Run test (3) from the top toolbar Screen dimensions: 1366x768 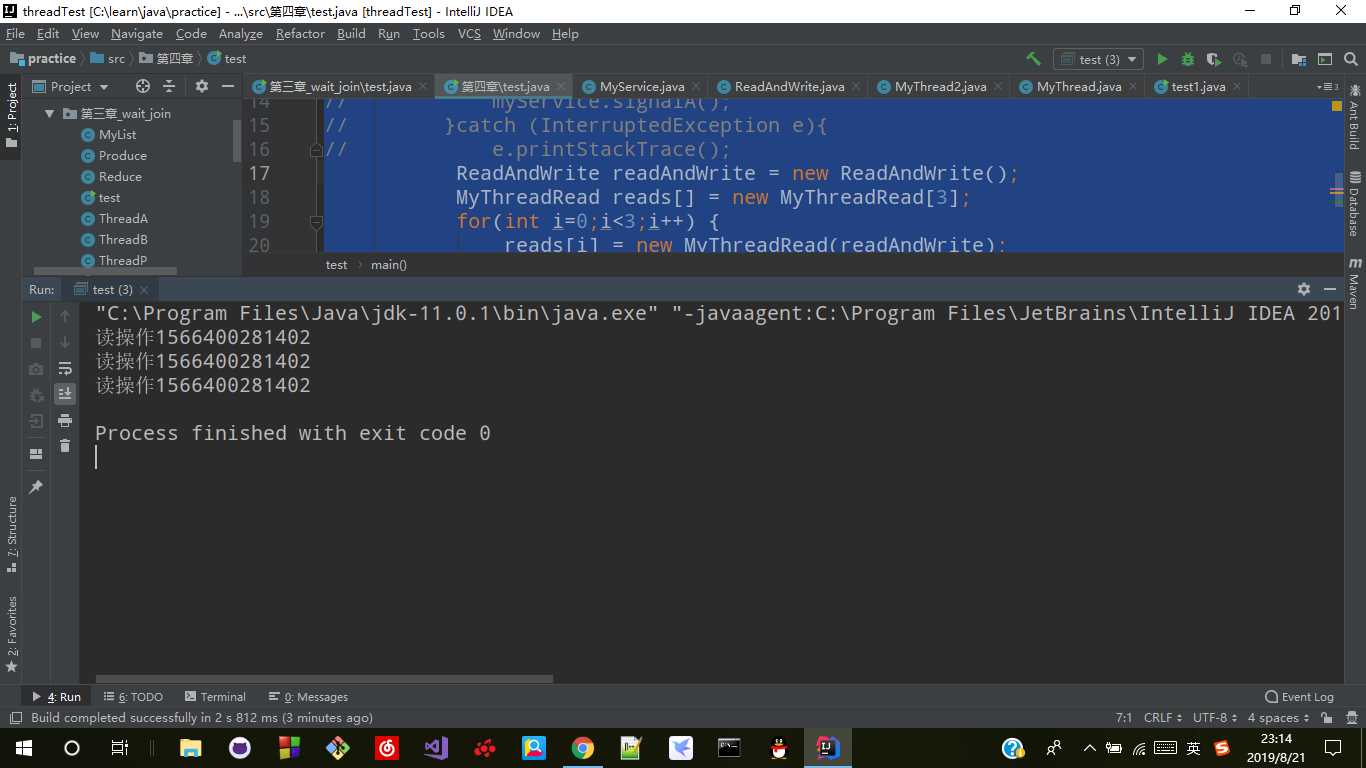(x=1162, y=59)
